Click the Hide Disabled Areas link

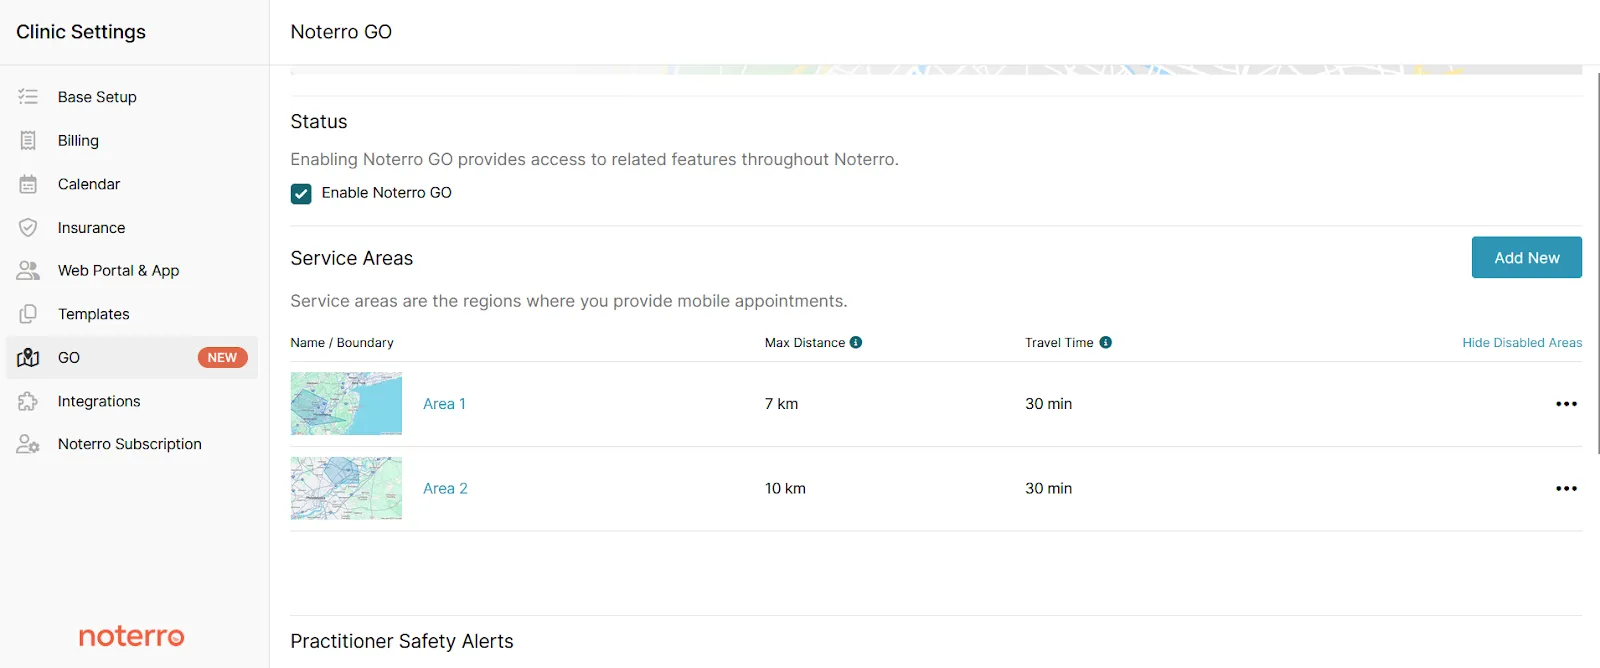pos(1522,342)
